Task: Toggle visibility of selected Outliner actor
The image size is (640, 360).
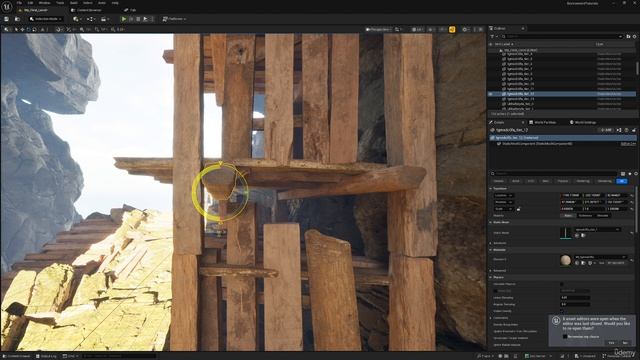Action: (491, 94)
